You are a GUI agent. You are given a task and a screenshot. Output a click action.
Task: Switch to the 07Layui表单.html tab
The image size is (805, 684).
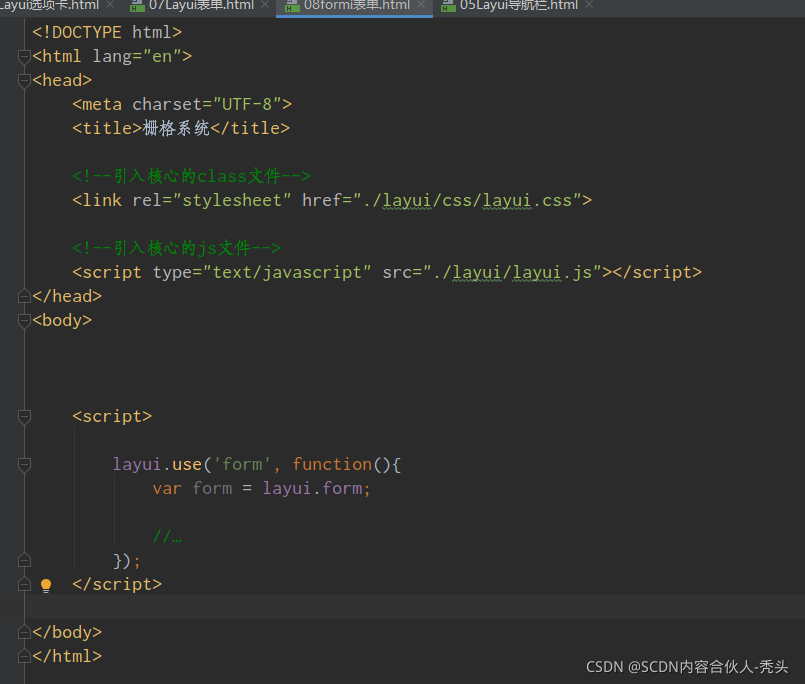(201, 6)
